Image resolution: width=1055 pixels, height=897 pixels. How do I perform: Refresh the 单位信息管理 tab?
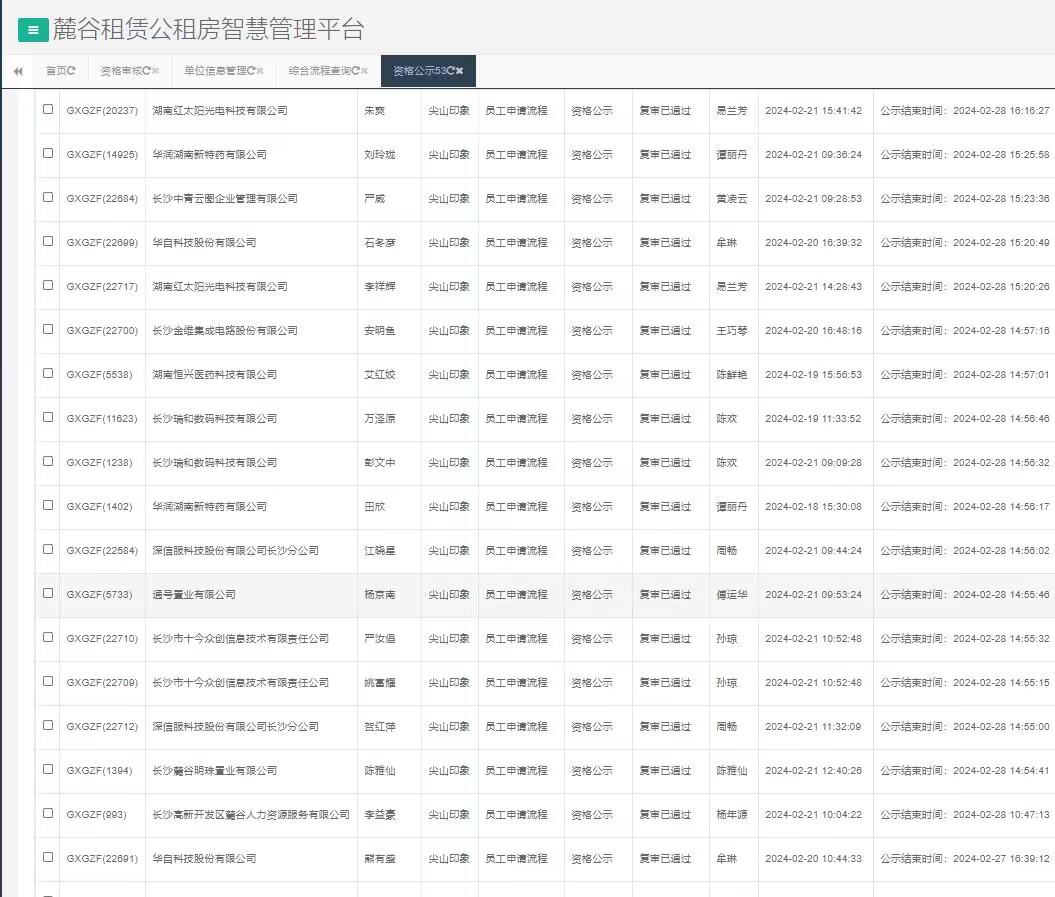click(251, 71)
